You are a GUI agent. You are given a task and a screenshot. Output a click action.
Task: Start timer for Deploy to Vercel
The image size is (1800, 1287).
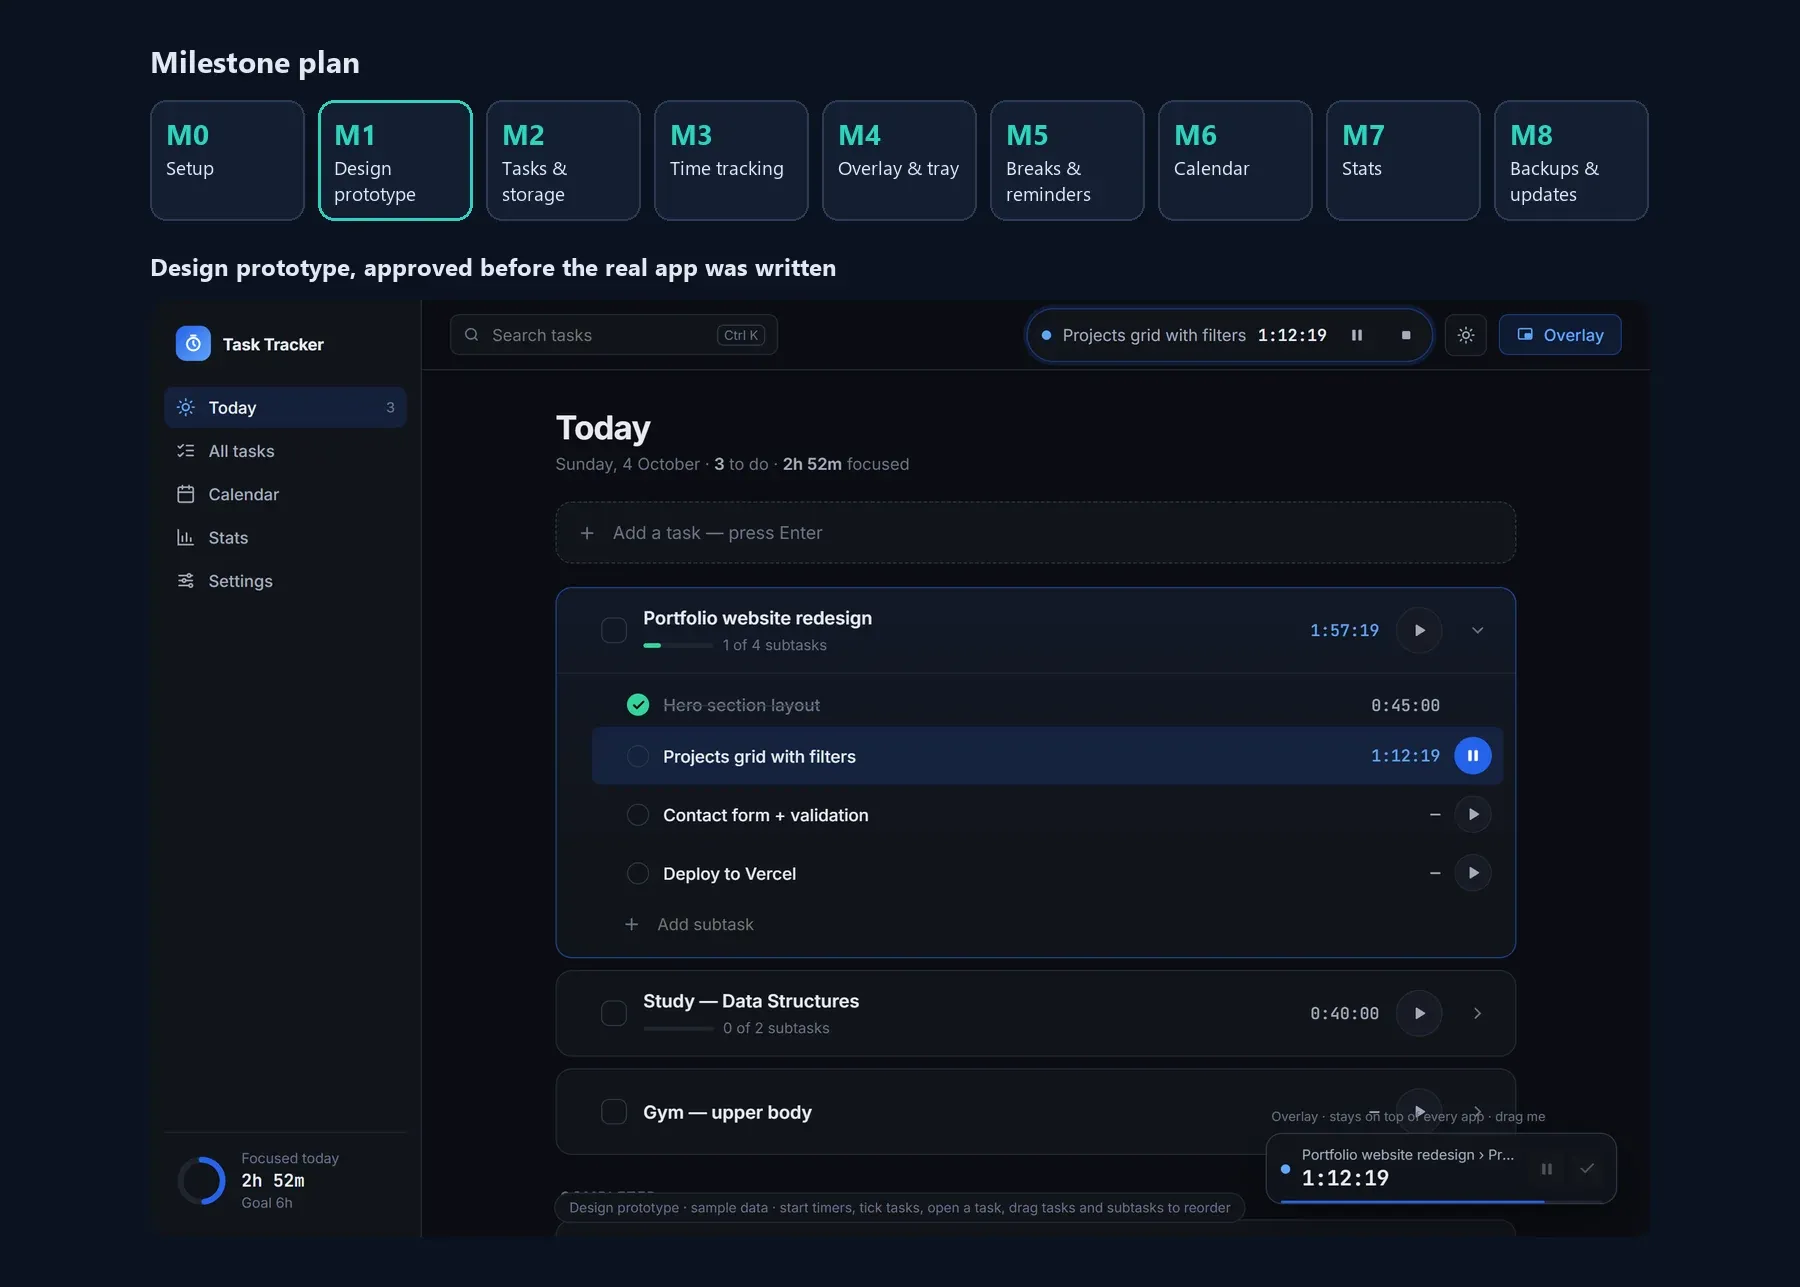pos(1473,873)
